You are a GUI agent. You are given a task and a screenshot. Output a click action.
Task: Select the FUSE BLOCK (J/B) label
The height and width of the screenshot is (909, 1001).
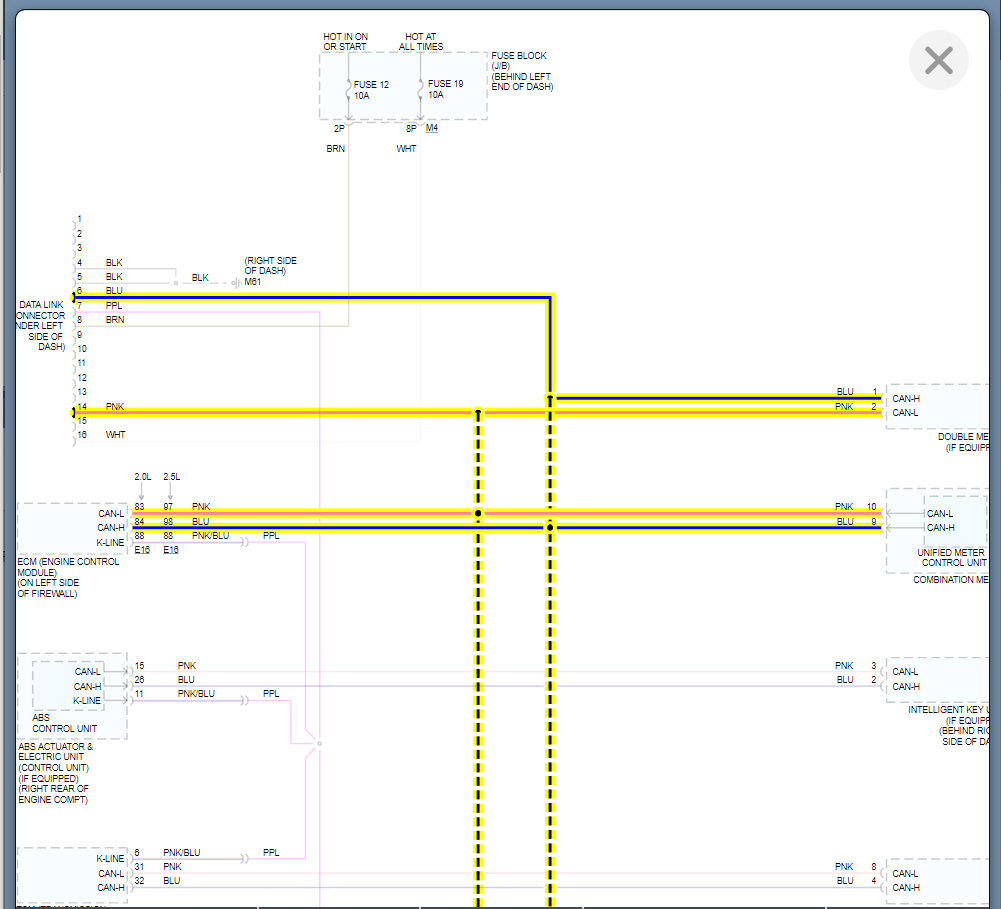[x=522, y=71]
